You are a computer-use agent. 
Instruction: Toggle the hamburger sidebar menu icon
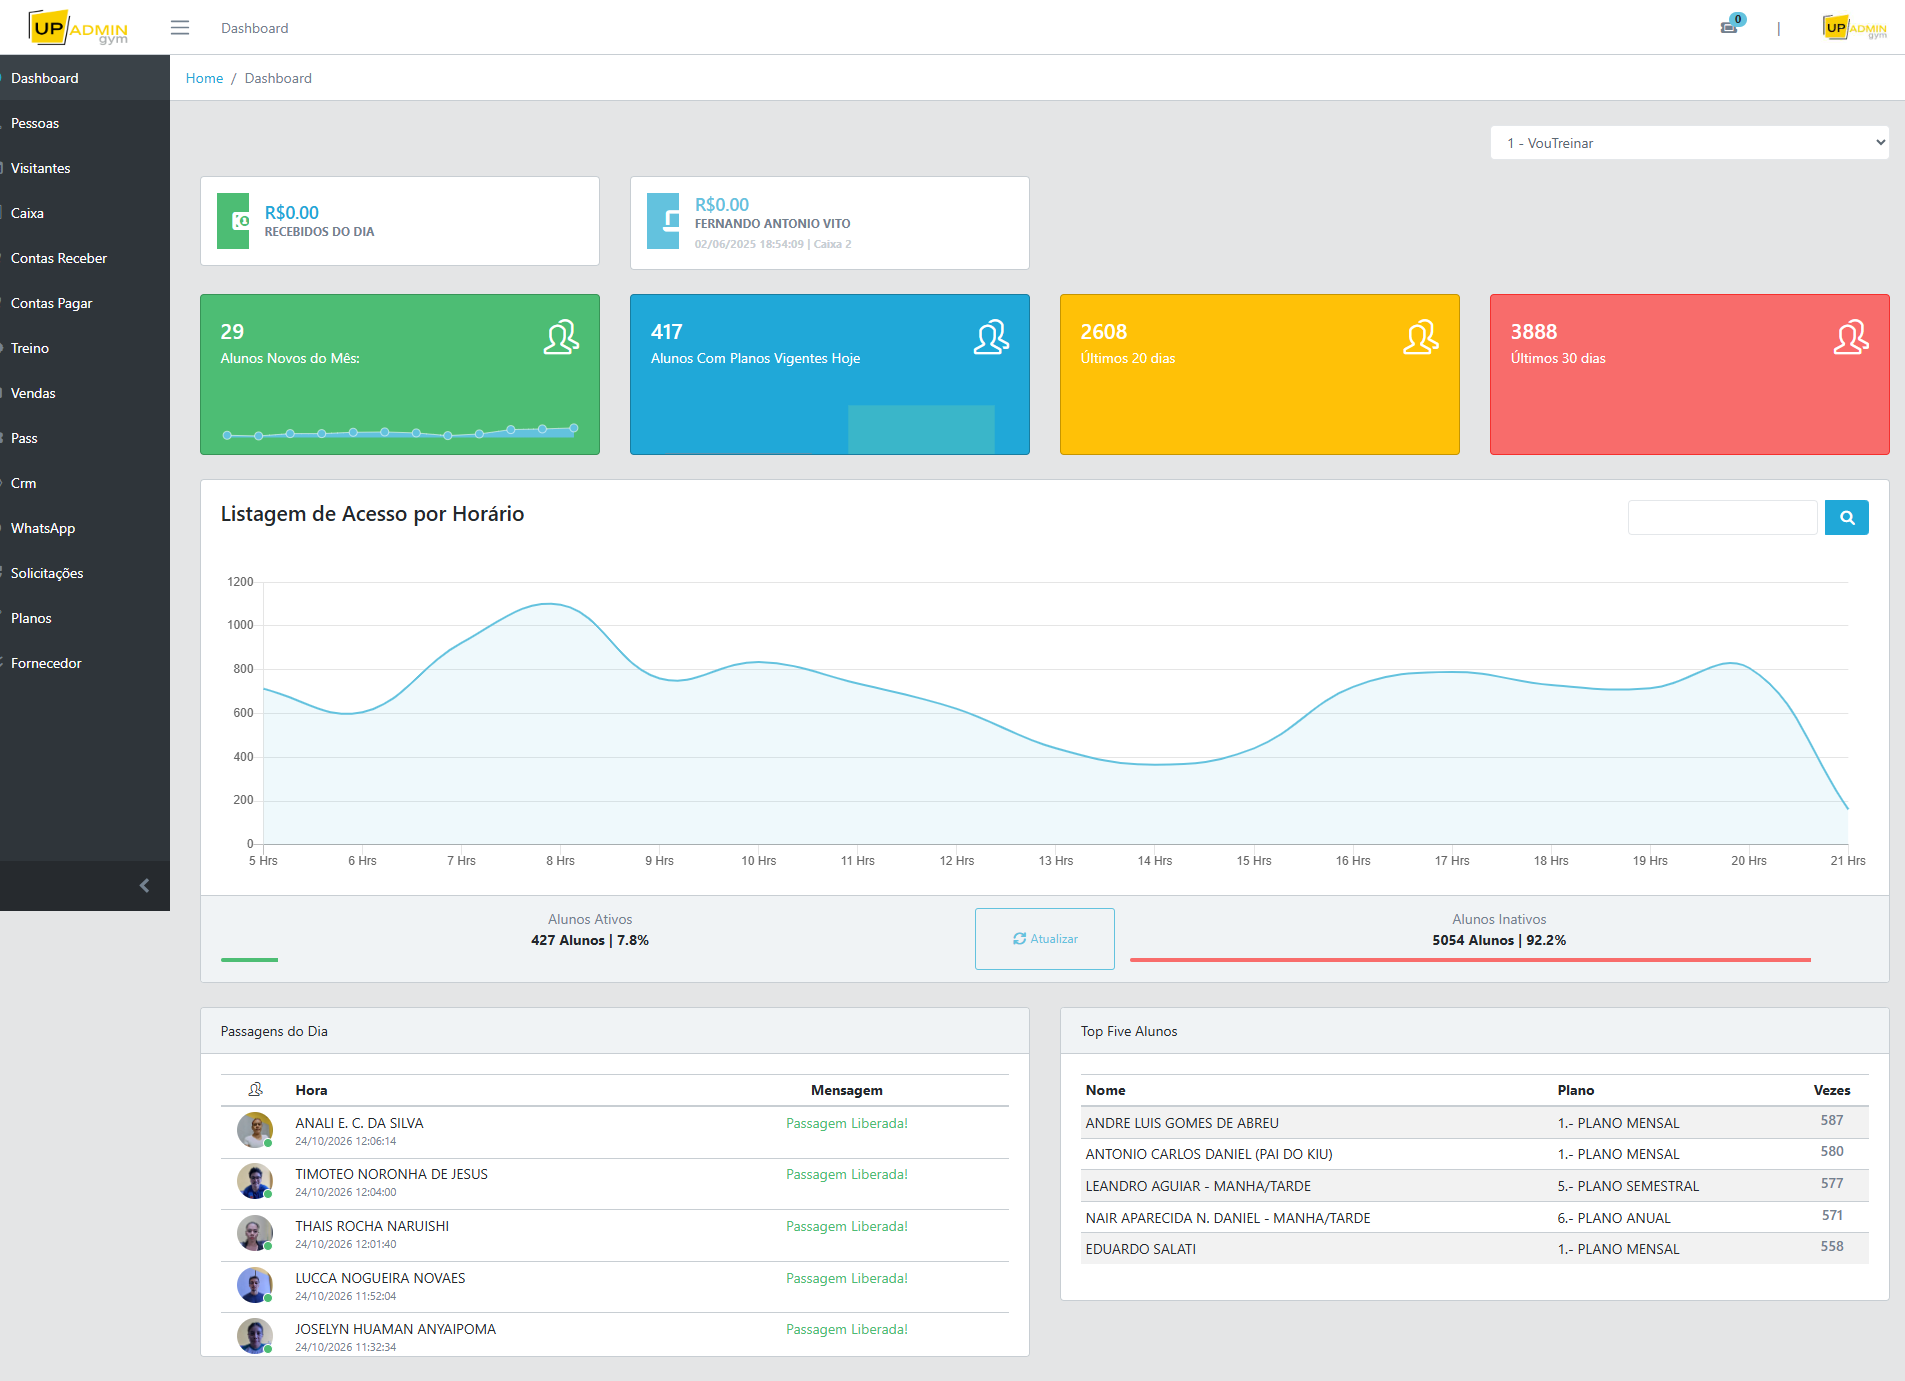[180, 28]
